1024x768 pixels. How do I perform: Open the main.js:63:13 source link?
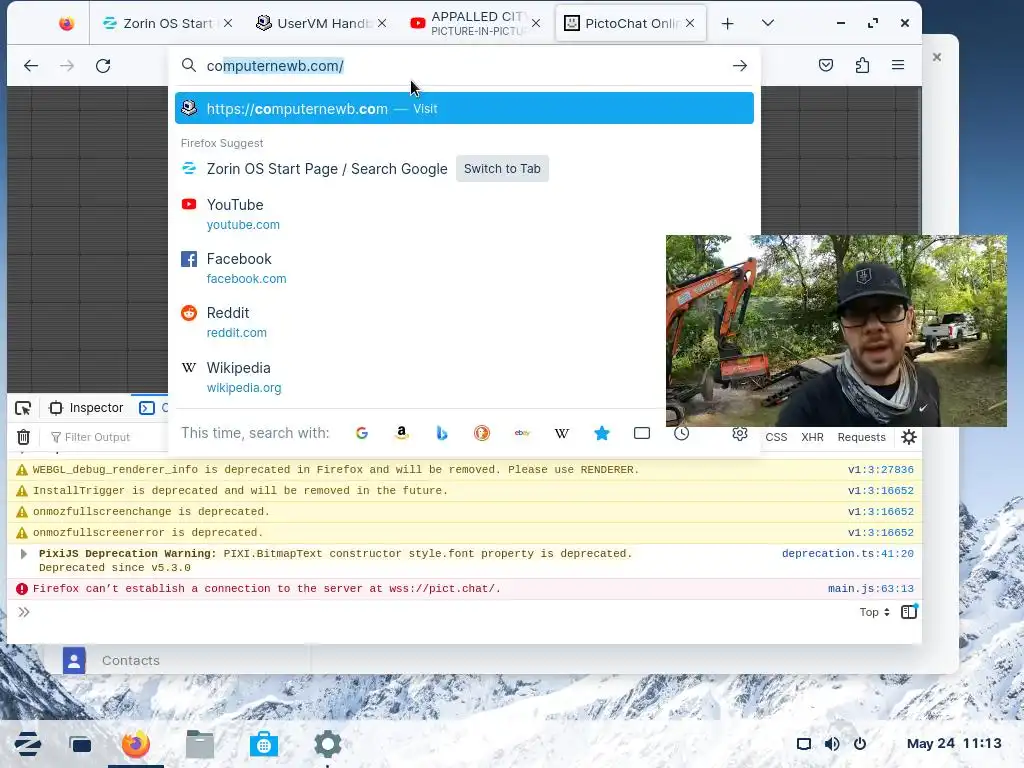click(871, 588)
